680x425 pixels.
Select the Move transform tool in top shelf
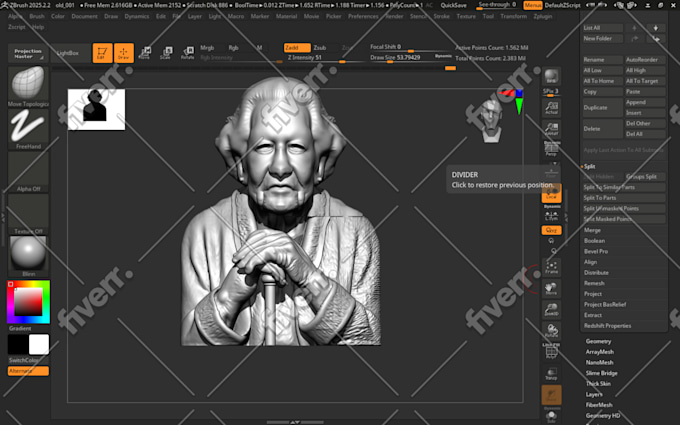click(x=144, y=53)
